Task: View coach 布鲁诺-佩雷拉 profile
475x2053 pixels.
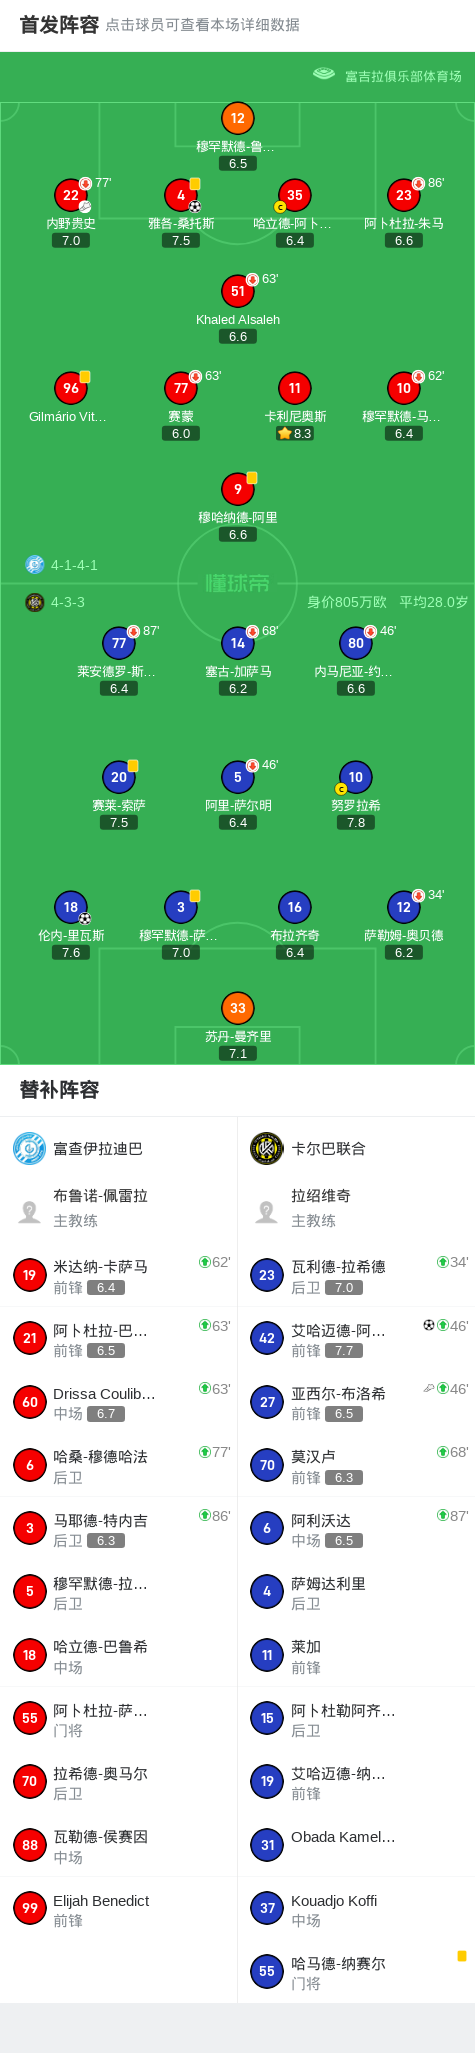Action: (x=118, y=1208)
